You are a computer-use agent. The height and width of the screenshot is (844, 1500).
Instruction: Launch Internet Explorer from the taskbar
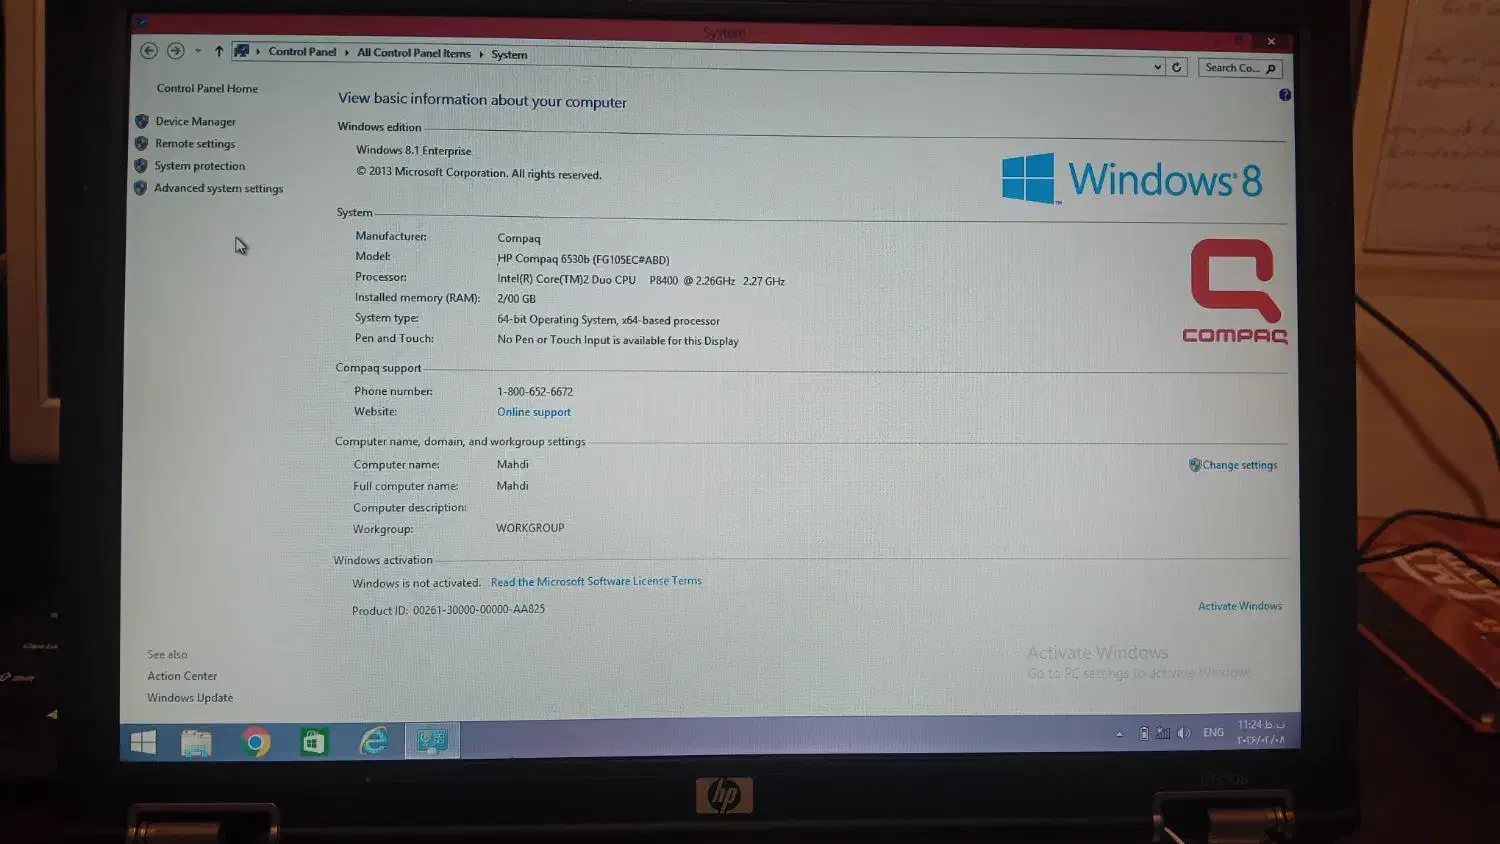373,741
